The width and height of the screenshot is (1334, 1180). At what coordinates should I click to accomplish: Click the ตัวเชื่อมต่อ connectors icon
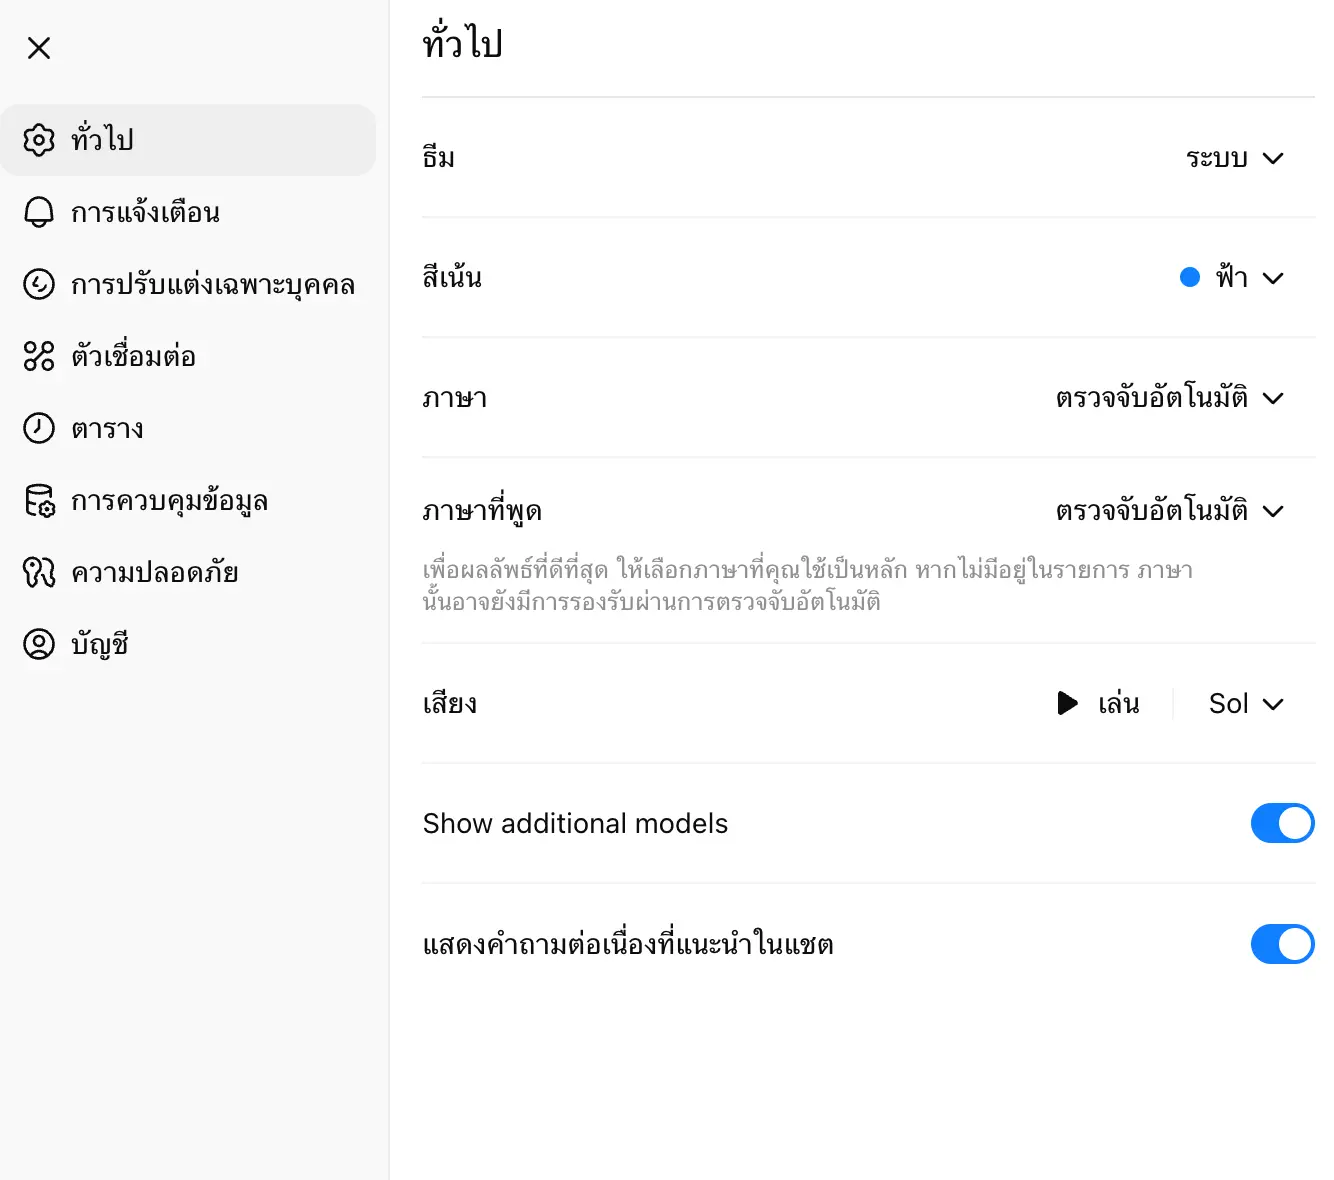(39, 356)
